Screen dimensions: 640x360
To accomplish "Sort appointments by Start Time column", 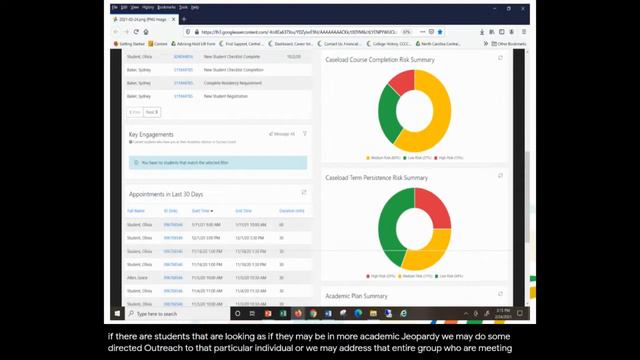I will point(202,211).
